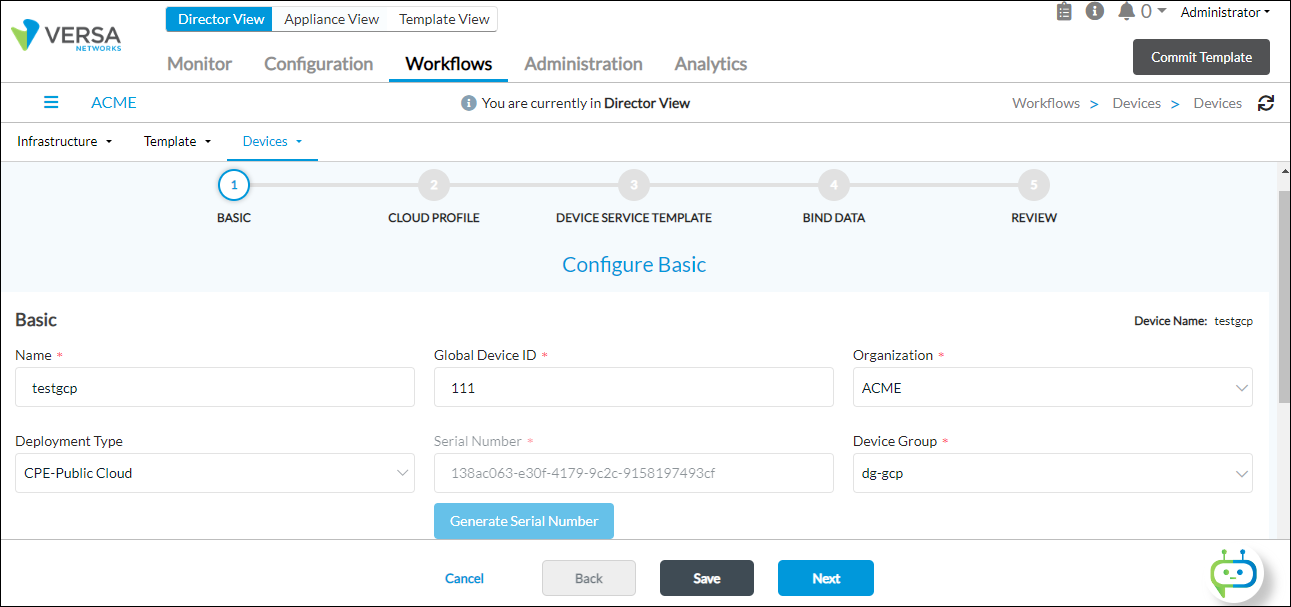The height and width of the screenshot is (607, 1291).
Task: Open the Deployment Type dropdown
Action: coord(214,473)
